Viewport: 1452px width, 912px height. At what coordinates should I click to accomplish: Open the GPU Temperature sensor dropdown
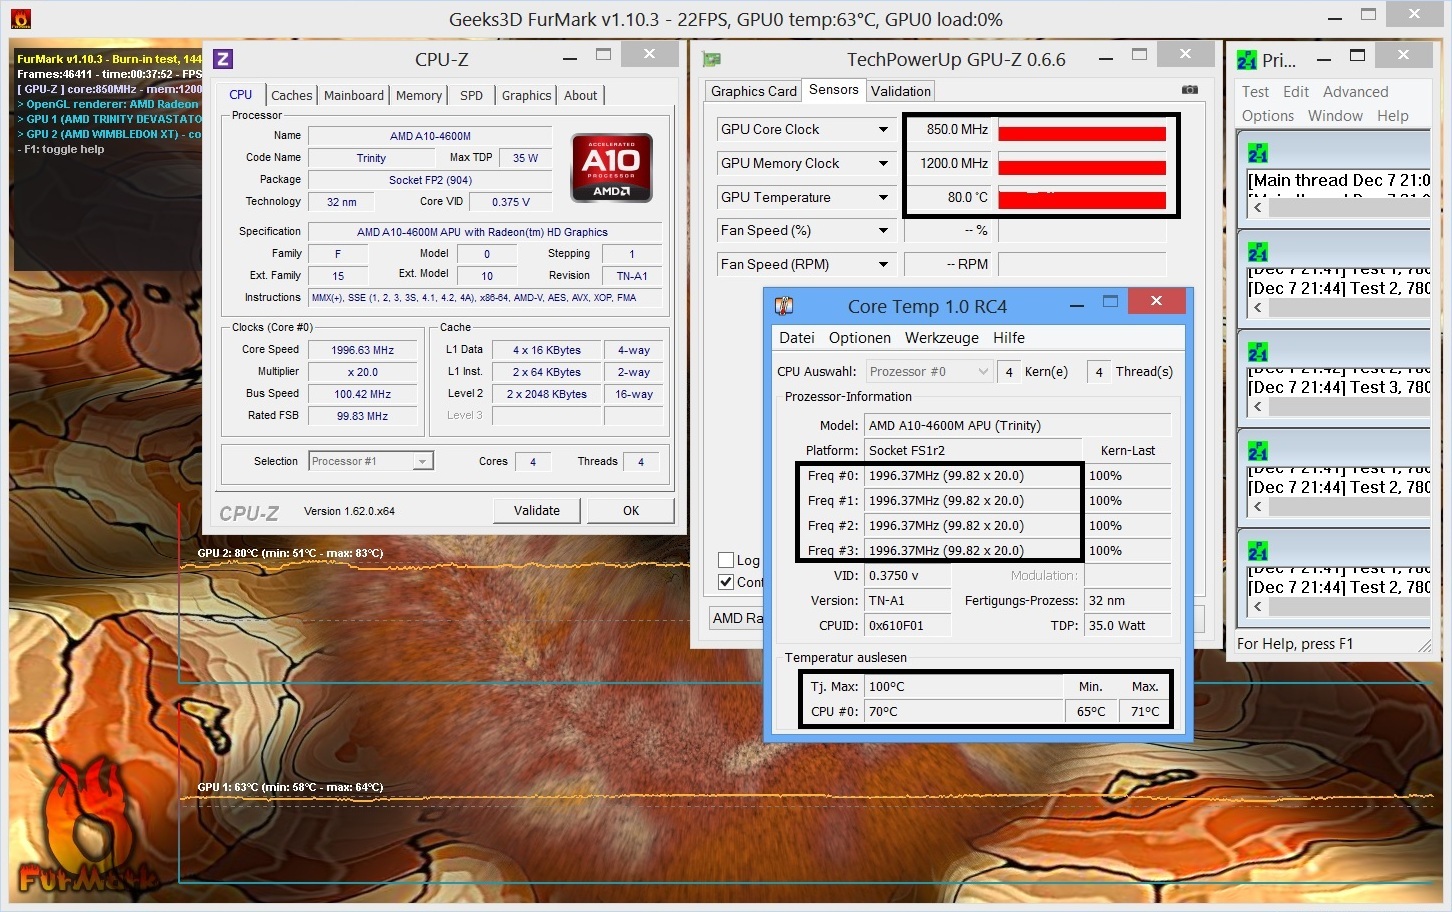coord(883,197)
